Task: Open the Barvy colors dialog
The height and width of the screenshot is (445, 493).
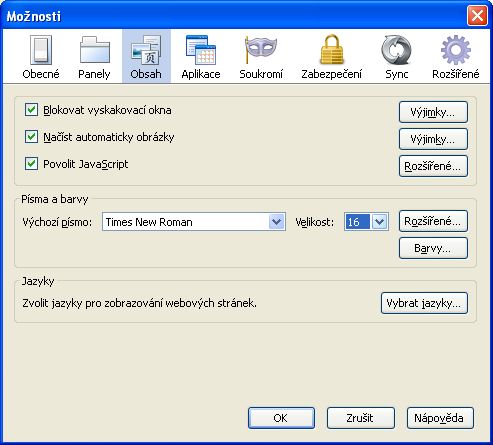Action: (433, 248)
